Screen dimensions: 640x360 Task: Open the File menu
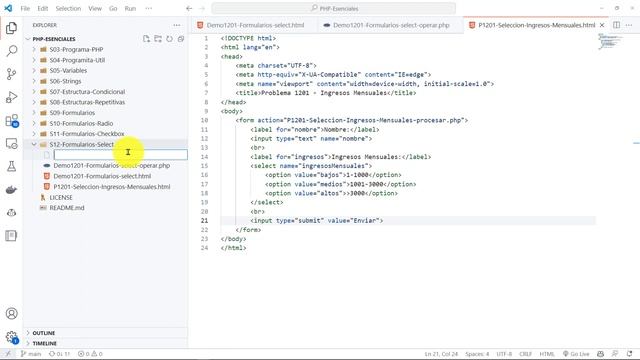click(x=25, y=8)
